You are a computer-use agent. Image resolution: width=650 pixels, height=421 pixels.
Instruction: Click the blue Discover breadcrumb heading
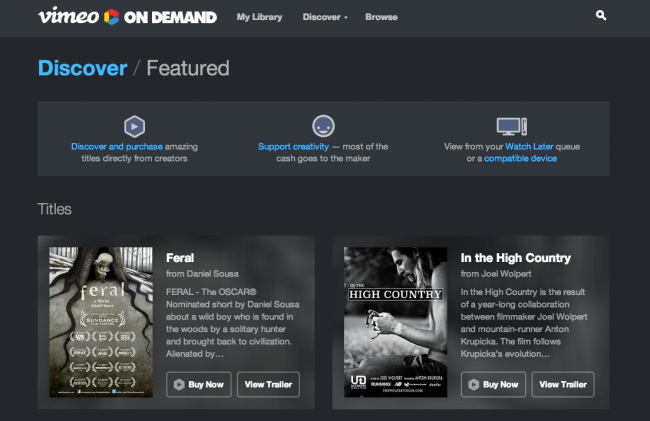coord(82,68)
